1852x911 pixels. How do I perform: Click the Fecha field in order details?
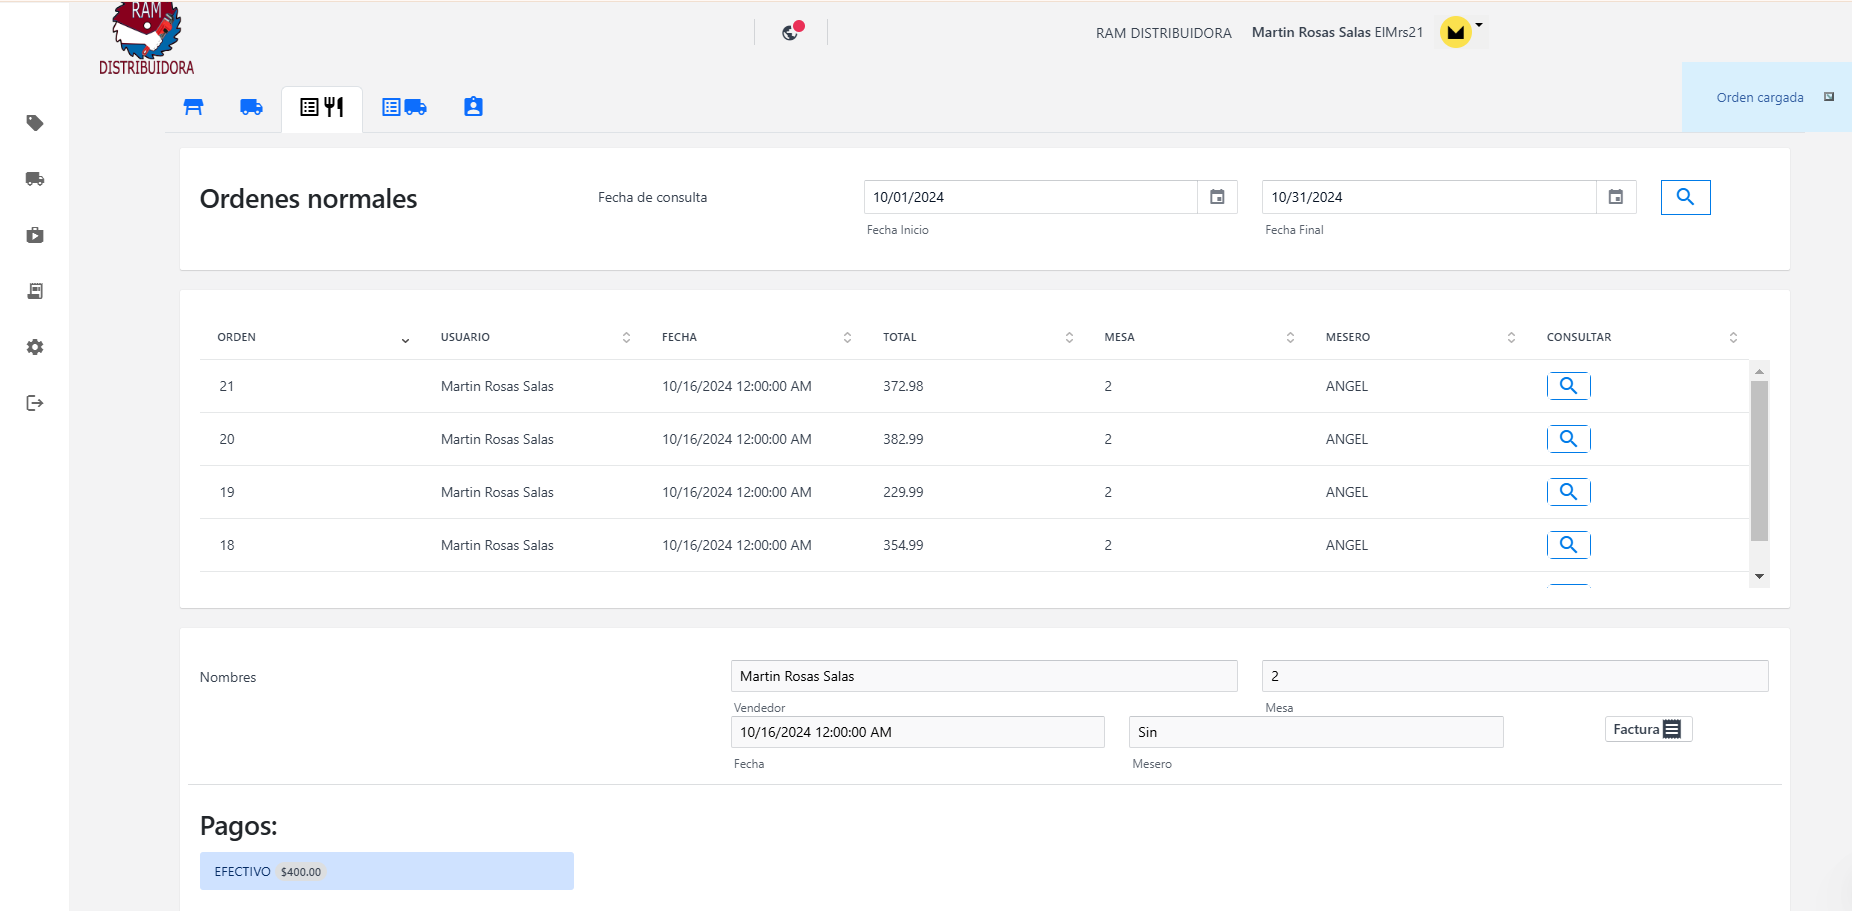coord(918,732)
